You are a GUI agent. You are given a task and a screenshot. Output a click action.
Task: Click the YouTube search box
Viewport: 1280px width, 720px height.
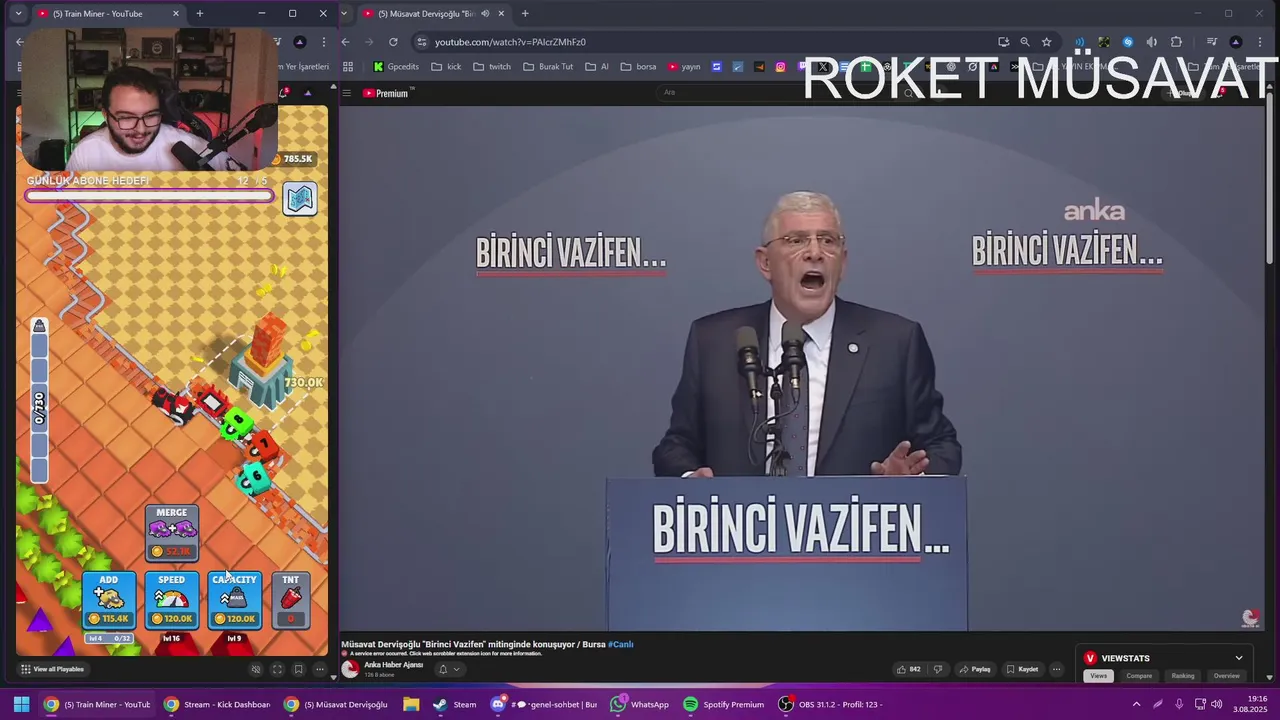coord(780,92)
